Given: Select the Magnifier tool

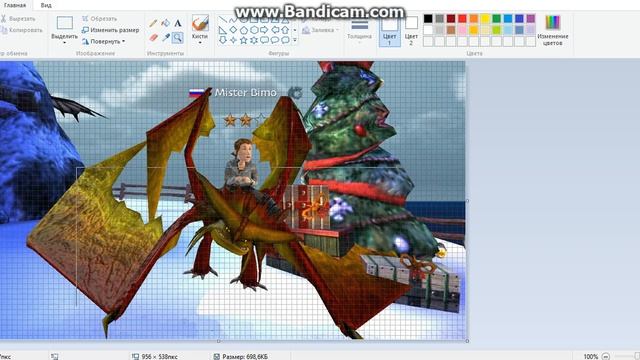Looking at the screenshot, I should point(178,38).
